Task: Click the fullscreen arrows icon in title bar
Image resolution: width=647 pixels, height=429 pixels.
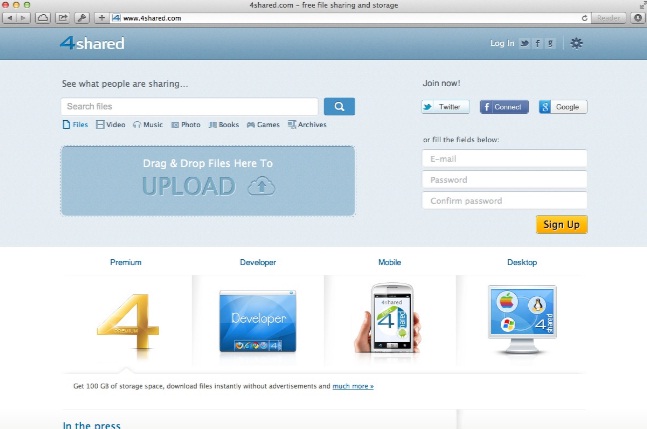Action: (642, 5)
